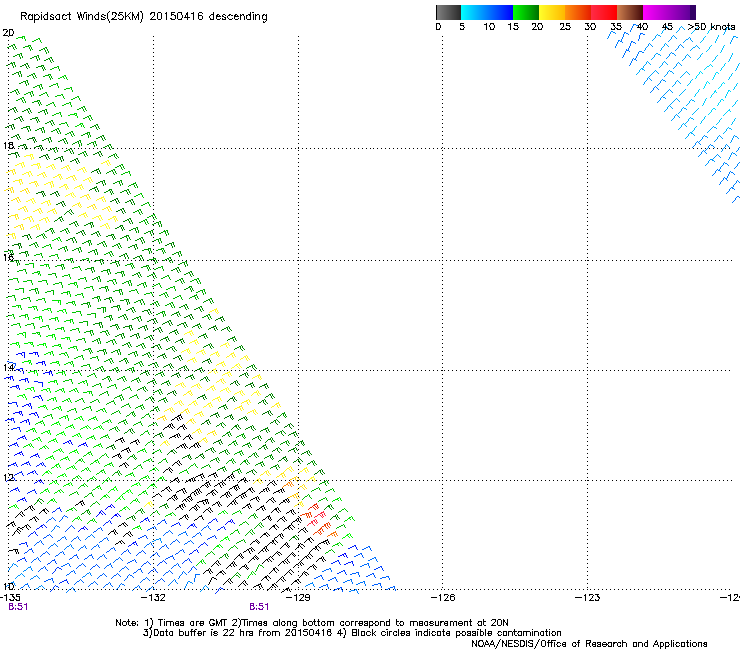The image size is (740, 650).
Task: Click the purple 8:51 time near -129
Action: (259, 607)
